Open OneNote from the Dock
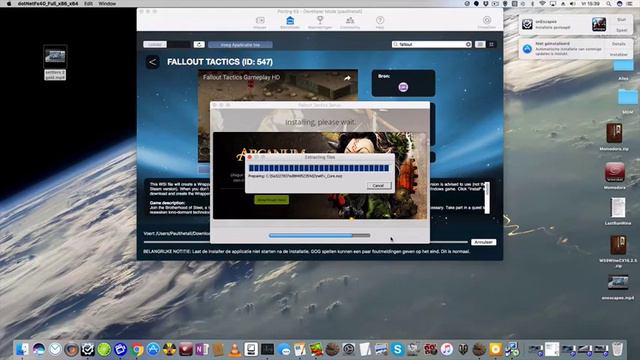Viewport: 640px width, 360px height. pyautogui.click(x=202, y=349)
